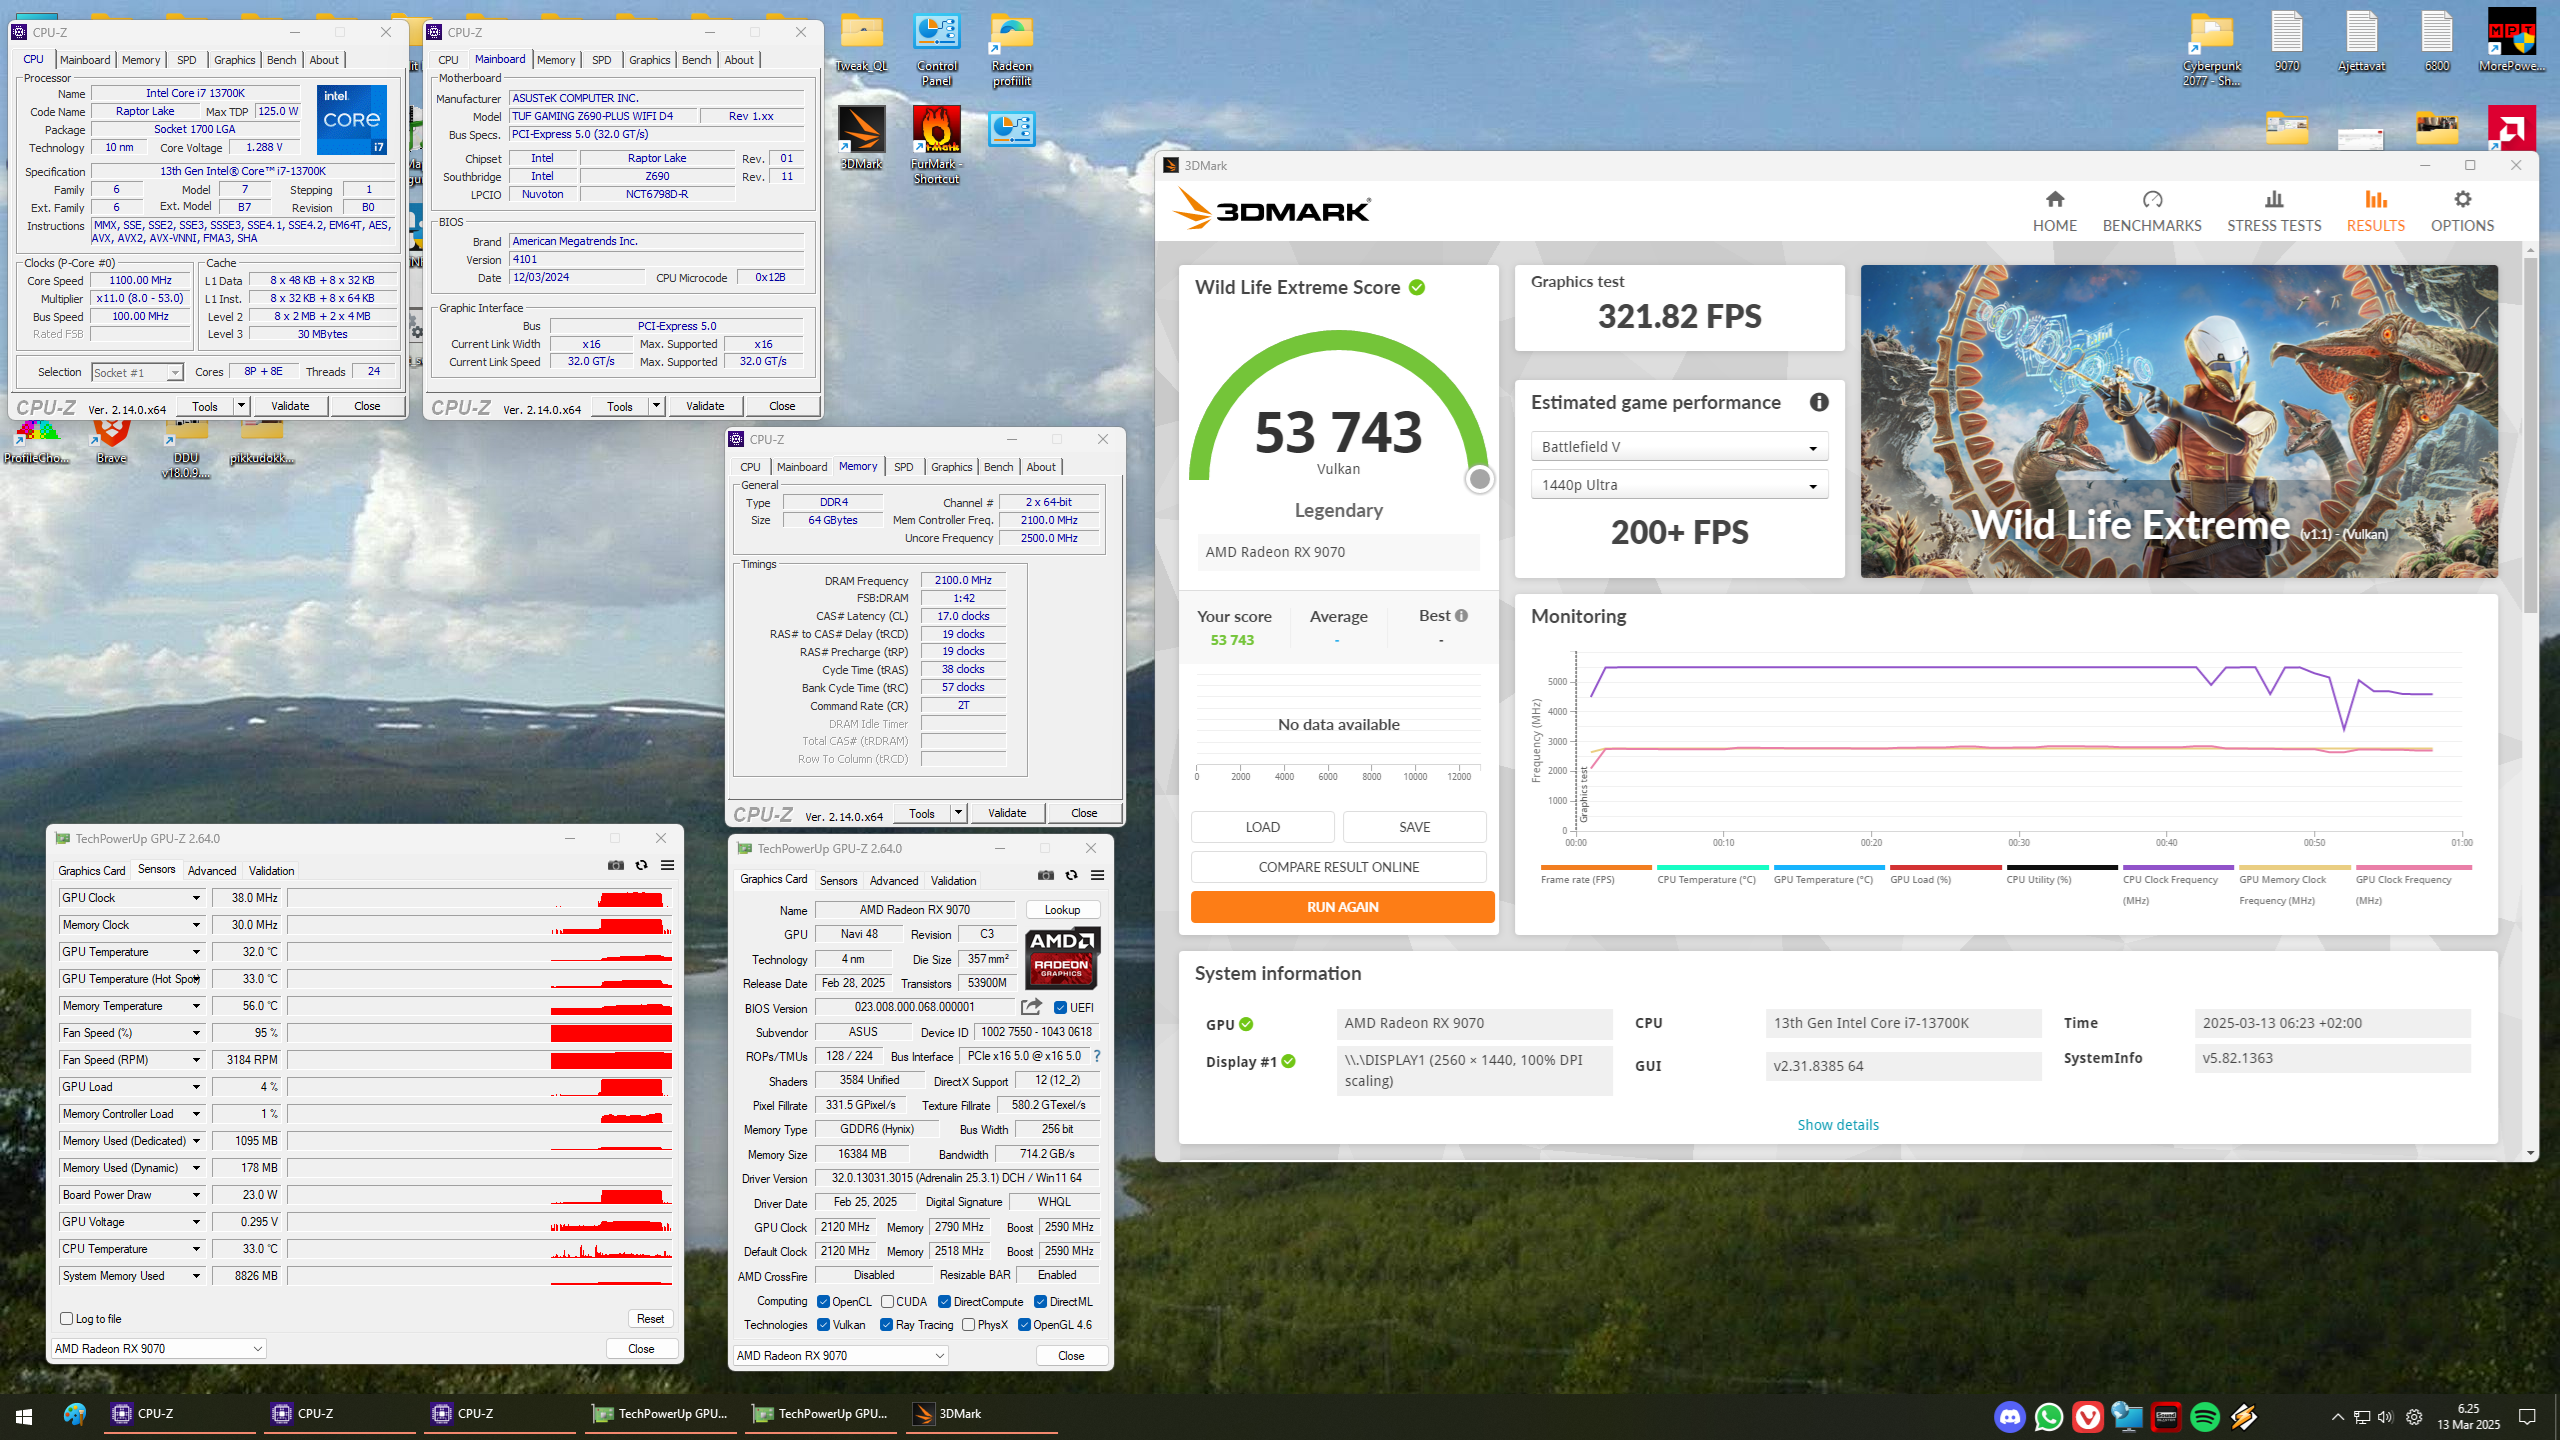Viewport: 2560px width, 1440px height.
Task: Open RESULTS tab in 3DMark
Action: point(2375,211)
